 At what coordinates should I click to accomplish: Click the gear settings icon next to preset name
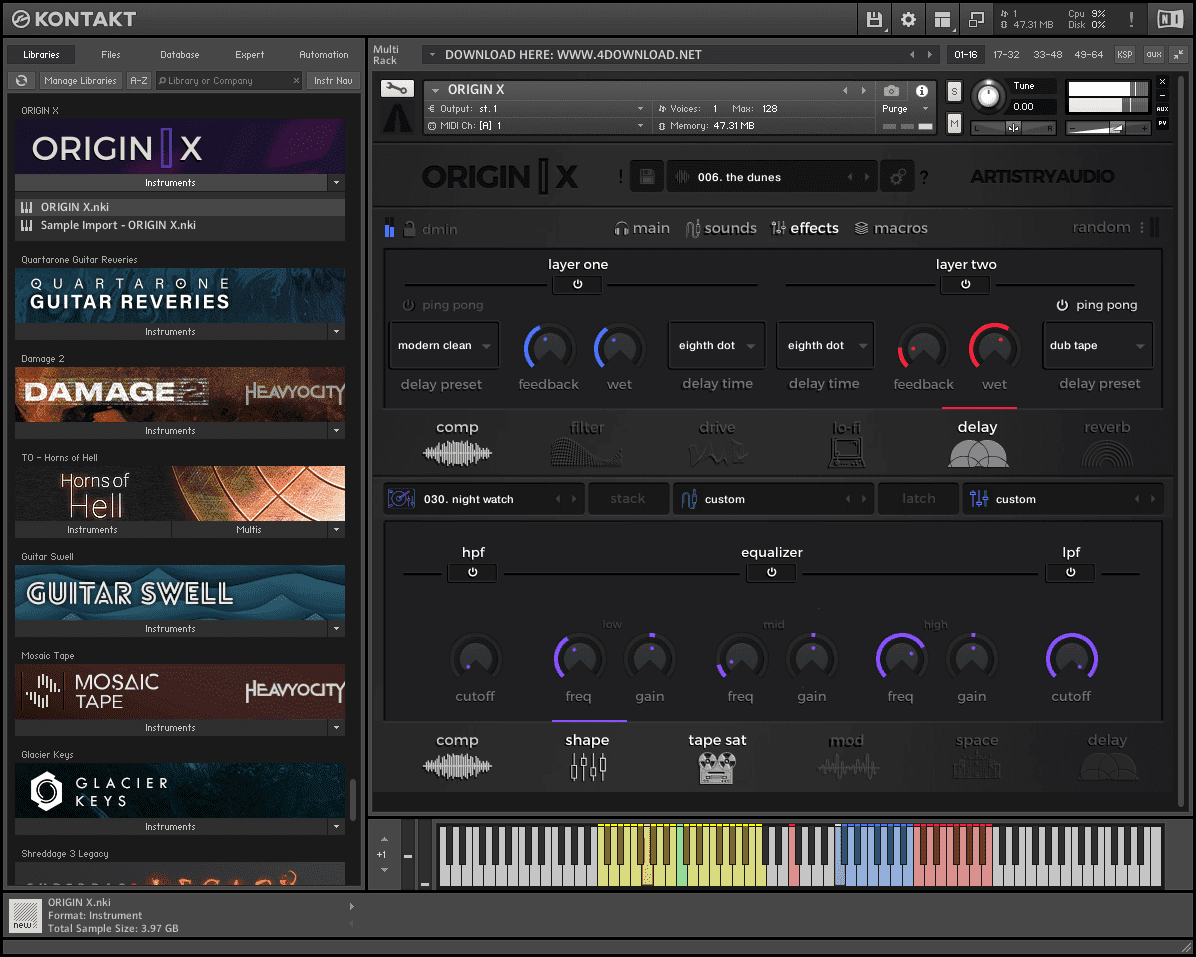897,177
